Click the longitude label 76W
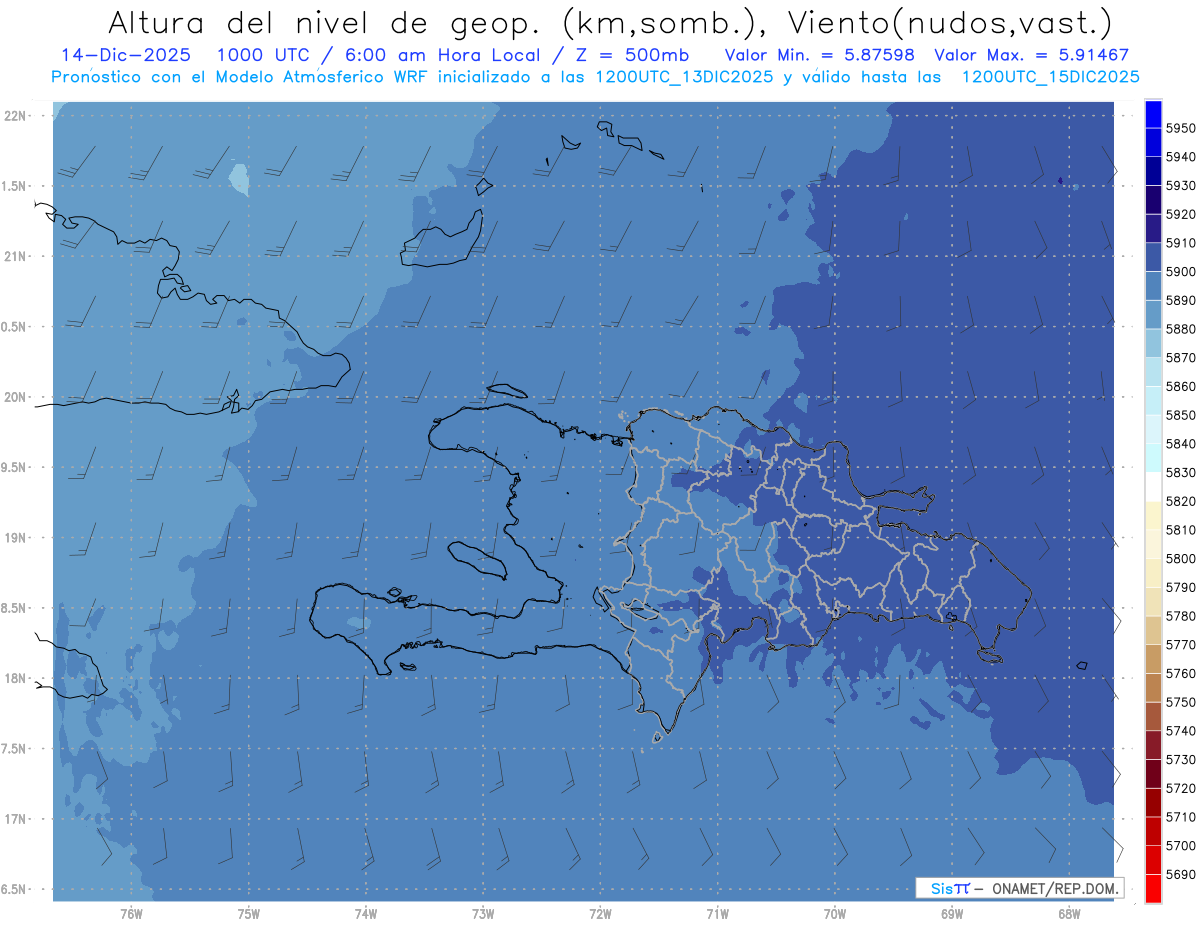1200x927 pixels. click(x=131, y=914)
